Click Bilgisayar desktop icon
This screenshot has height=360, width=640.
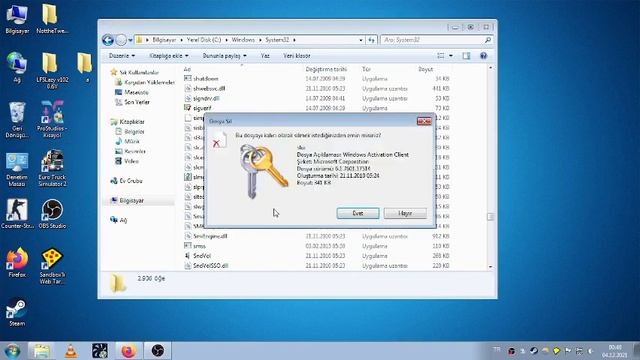(x=17, y=19)
